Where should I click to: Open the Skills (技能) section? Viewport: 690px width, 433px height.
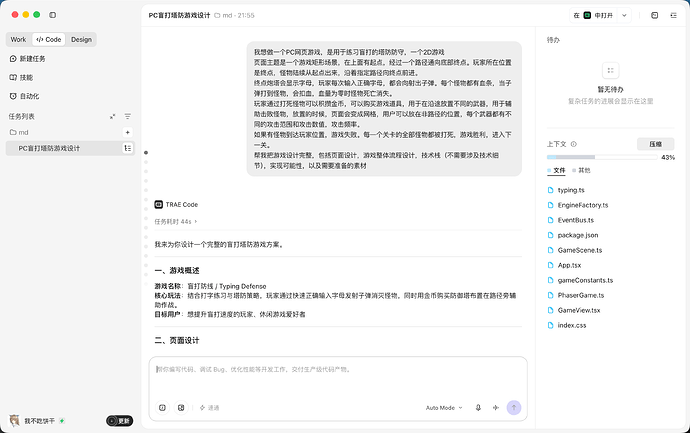[22, 77]
